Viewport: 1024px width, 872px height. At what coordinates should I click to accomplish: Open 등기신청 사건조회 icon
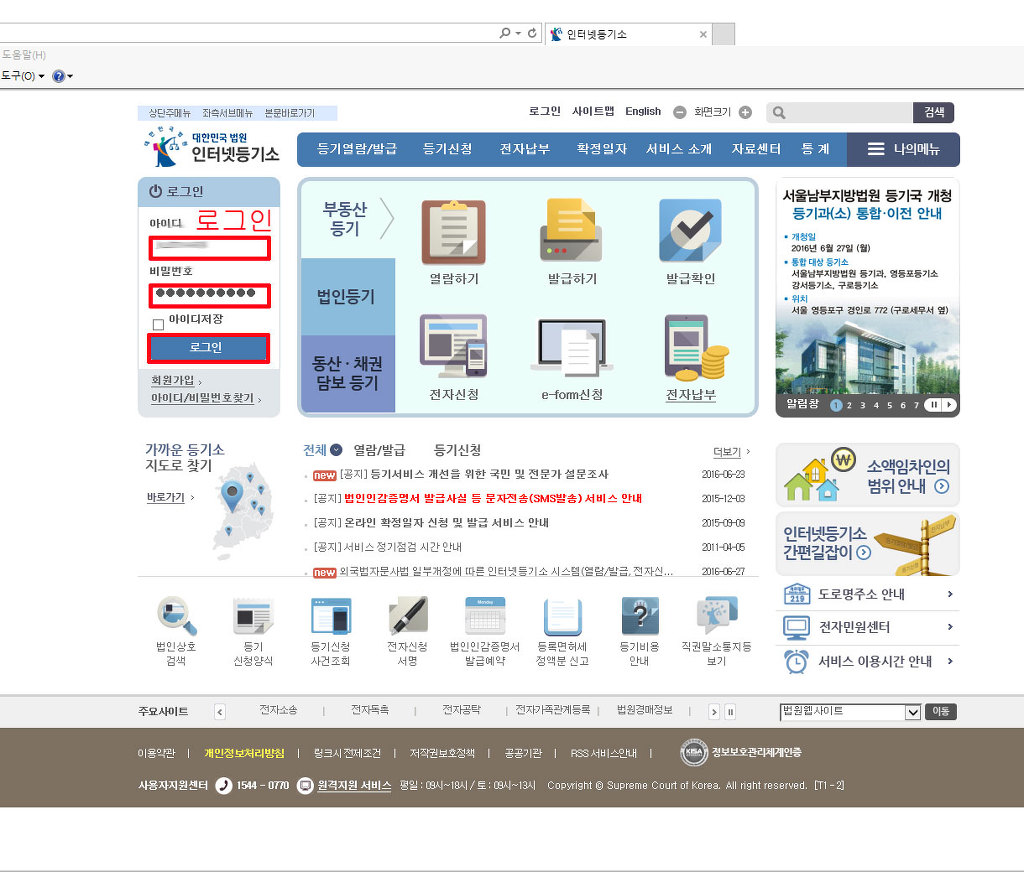pos(331,615)
